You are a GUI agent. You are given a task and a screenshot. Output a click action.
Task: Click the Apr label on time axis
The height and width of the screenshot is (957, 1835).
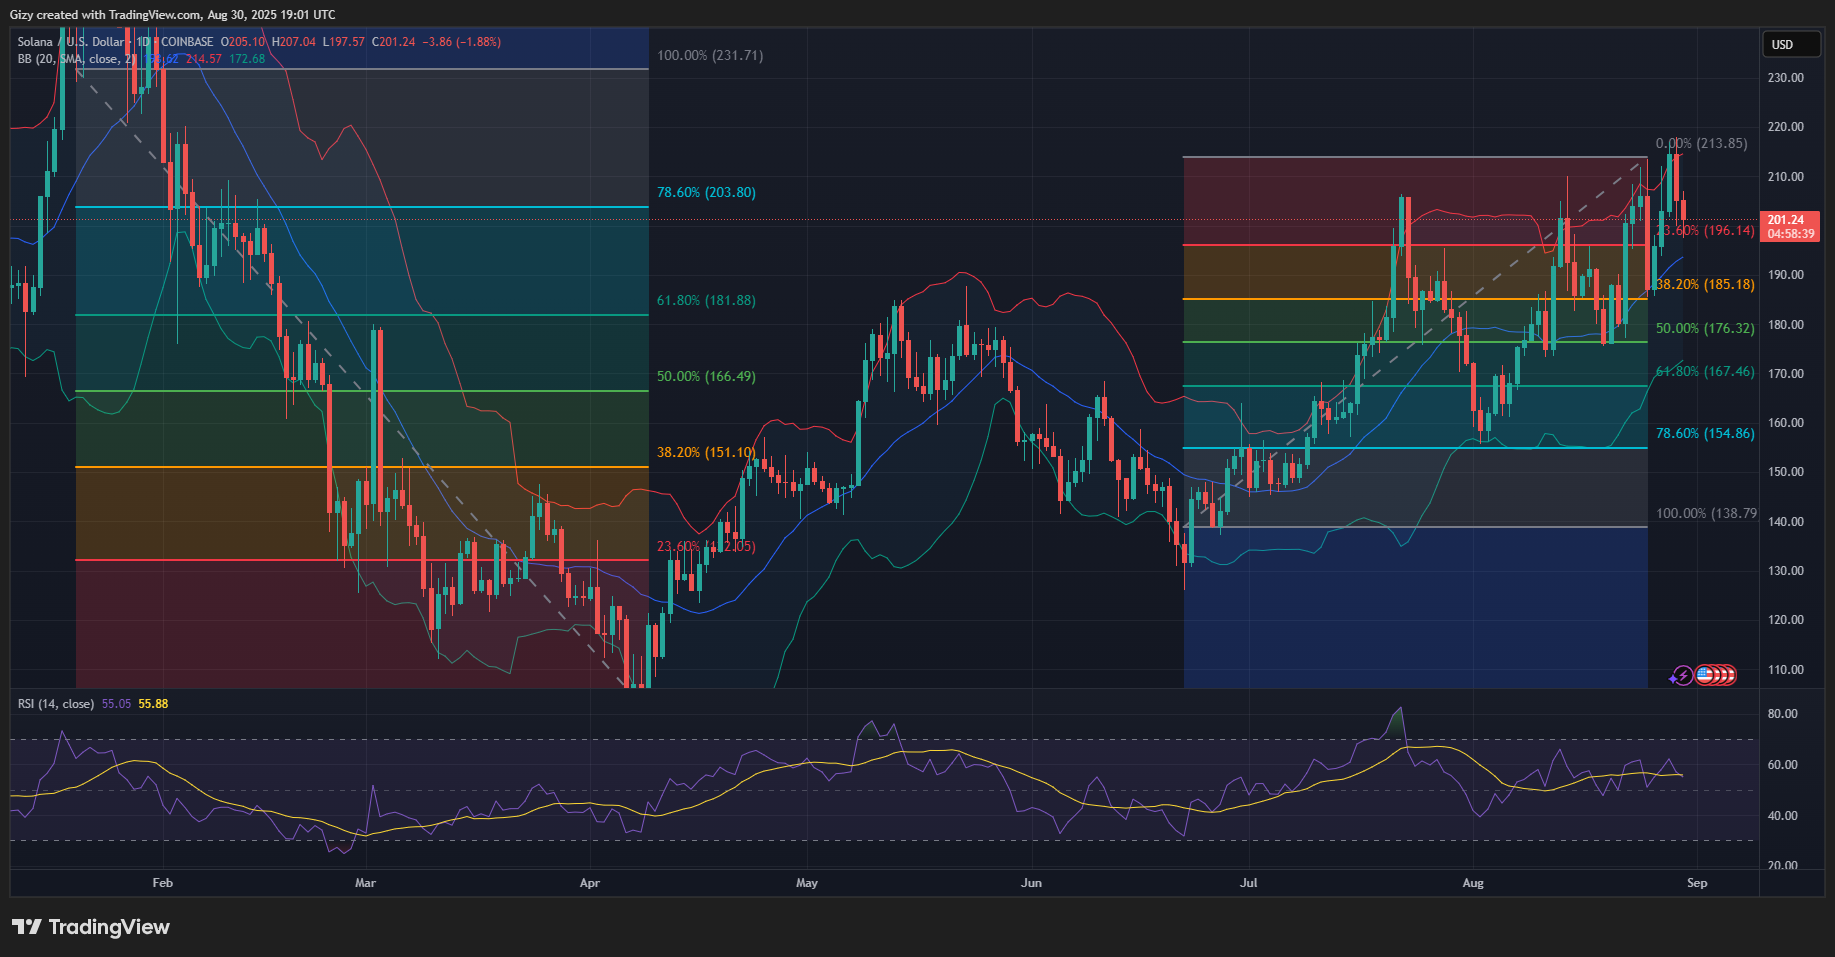click(589, 883)
